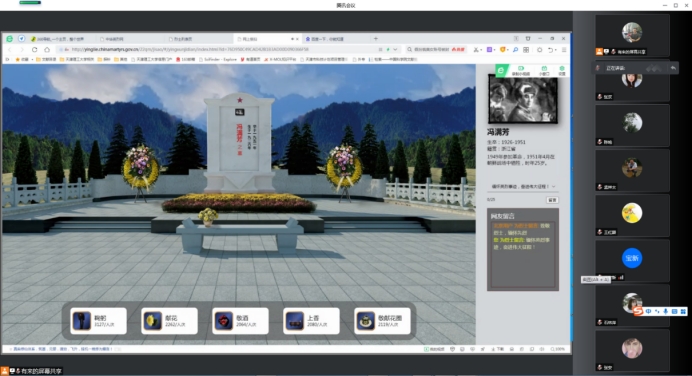
Task: Open the browser main menu hamburger icon
Action: 564,50
